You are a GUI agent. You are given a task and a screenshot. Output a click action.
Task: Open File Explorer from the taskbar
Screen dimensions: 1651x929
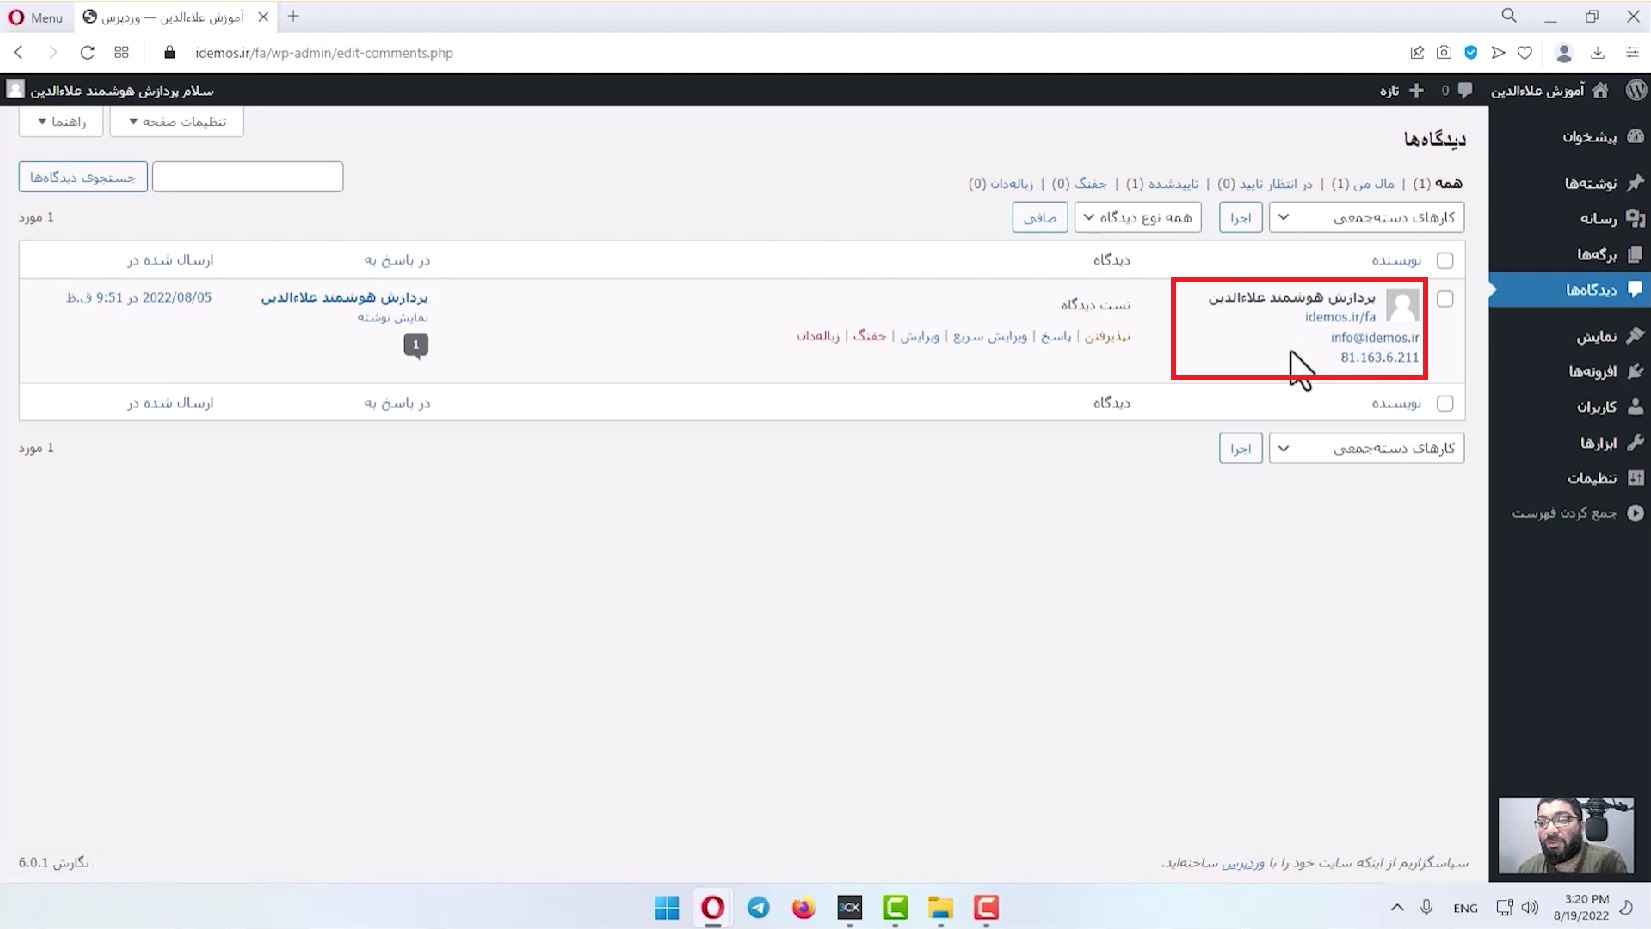coord(940,907)
